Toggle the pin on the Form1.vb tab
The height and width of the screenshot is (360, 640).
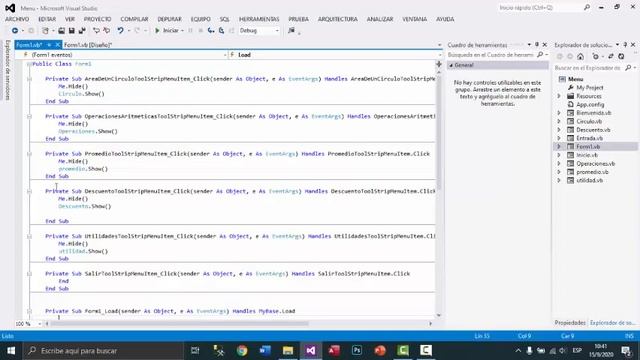pyautogui.click(x=49, y=45)
